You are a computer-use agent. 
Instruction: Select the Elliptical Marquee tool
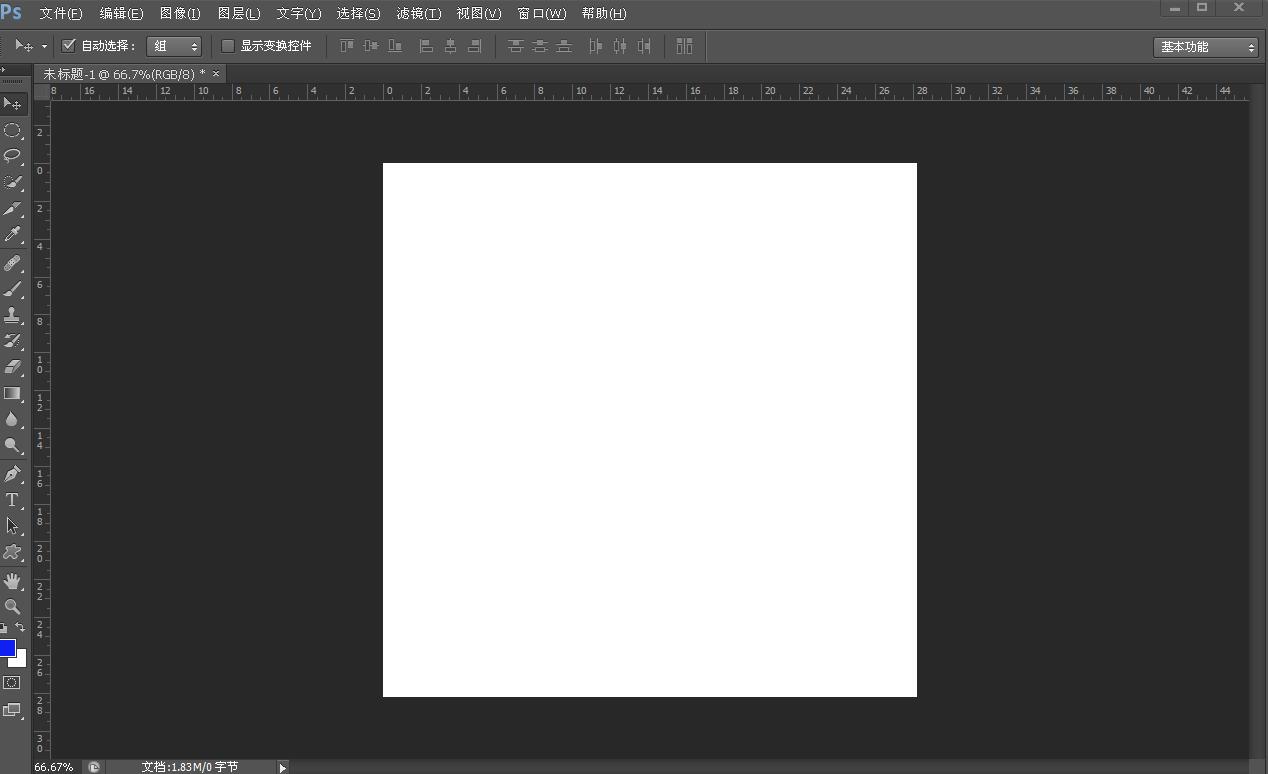click(13, 130)
